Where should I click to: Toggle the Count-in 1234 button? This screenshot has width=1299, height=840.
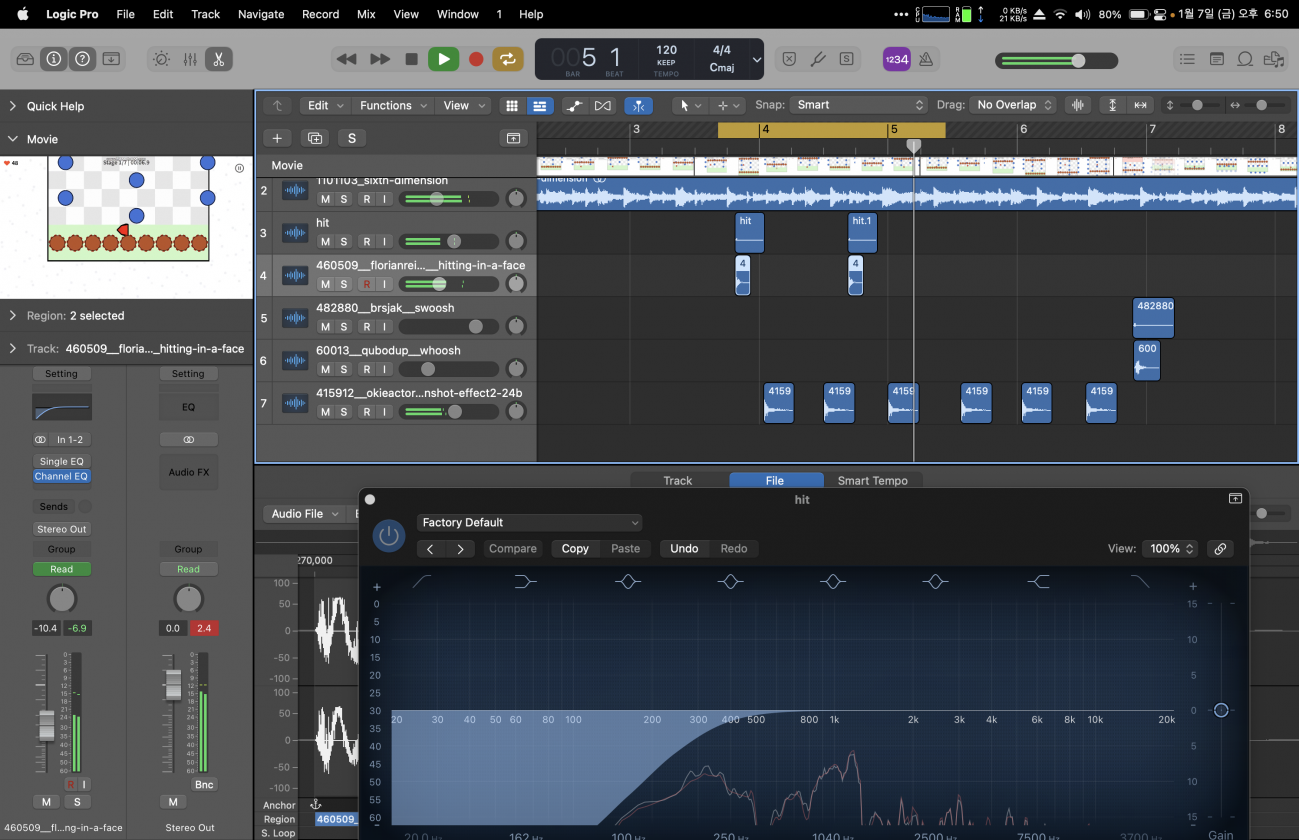pos(897,59)
